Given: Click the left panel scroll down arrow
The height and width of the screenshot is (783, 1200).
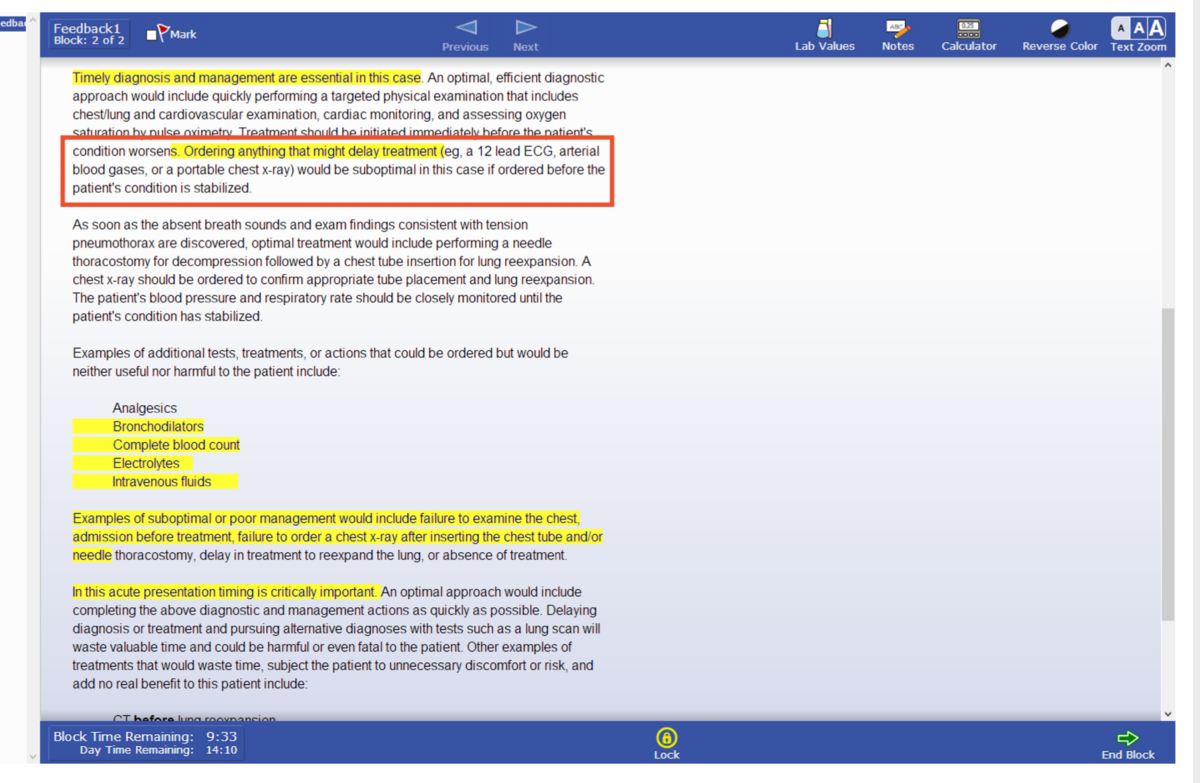Looking at the screenshot, I should pos(34,756).
